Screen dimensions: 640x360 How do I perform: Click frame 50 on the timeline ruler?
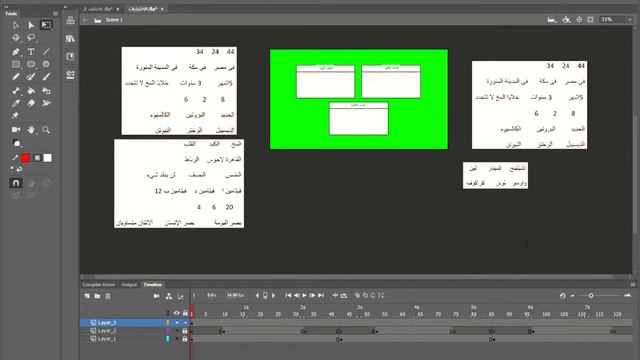[x=367, y=314]
